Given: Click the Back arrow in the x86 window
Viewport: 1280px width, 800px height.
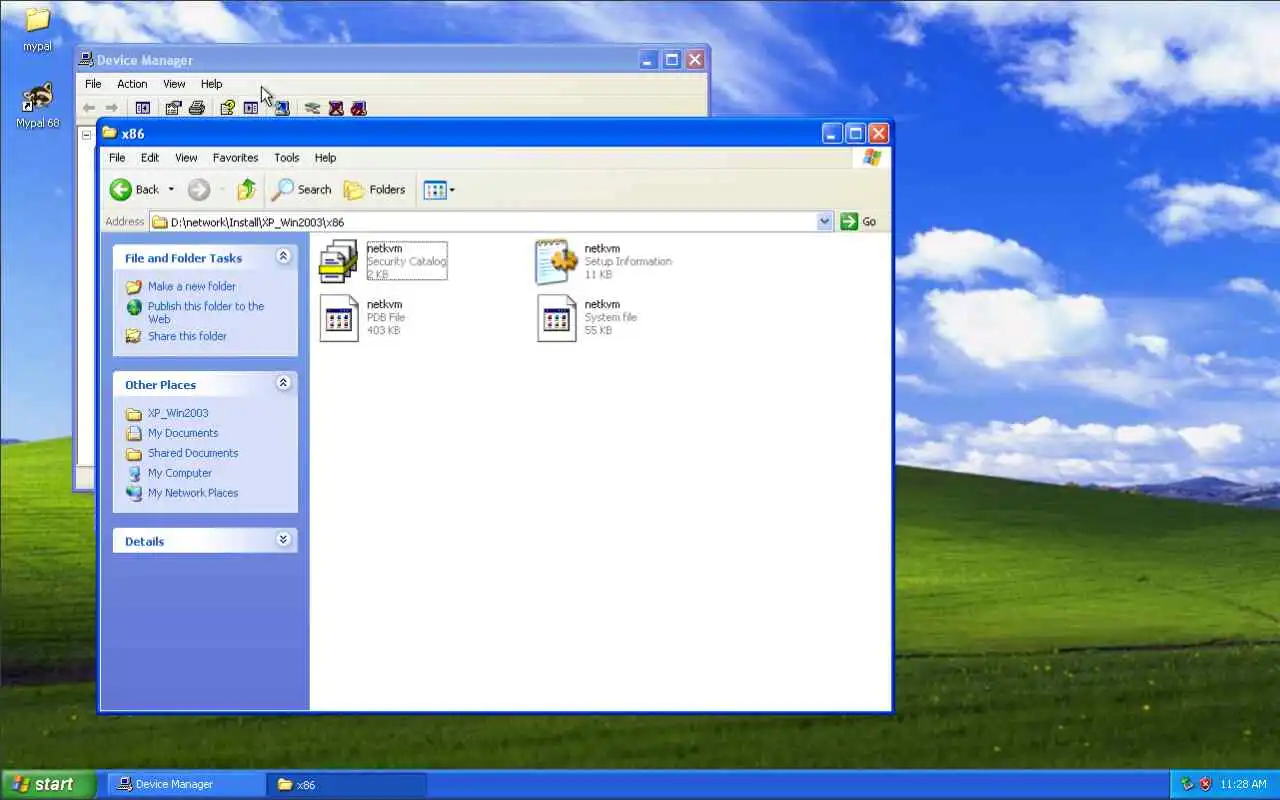Looking at the screenshot, I should (x=121, y=189).
